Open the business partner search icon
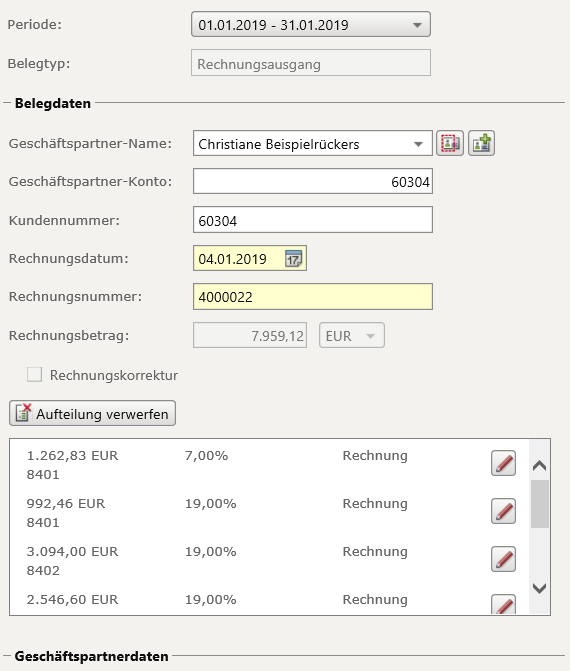The height and width of the screenshot is (671, 570). coord(450,143)
